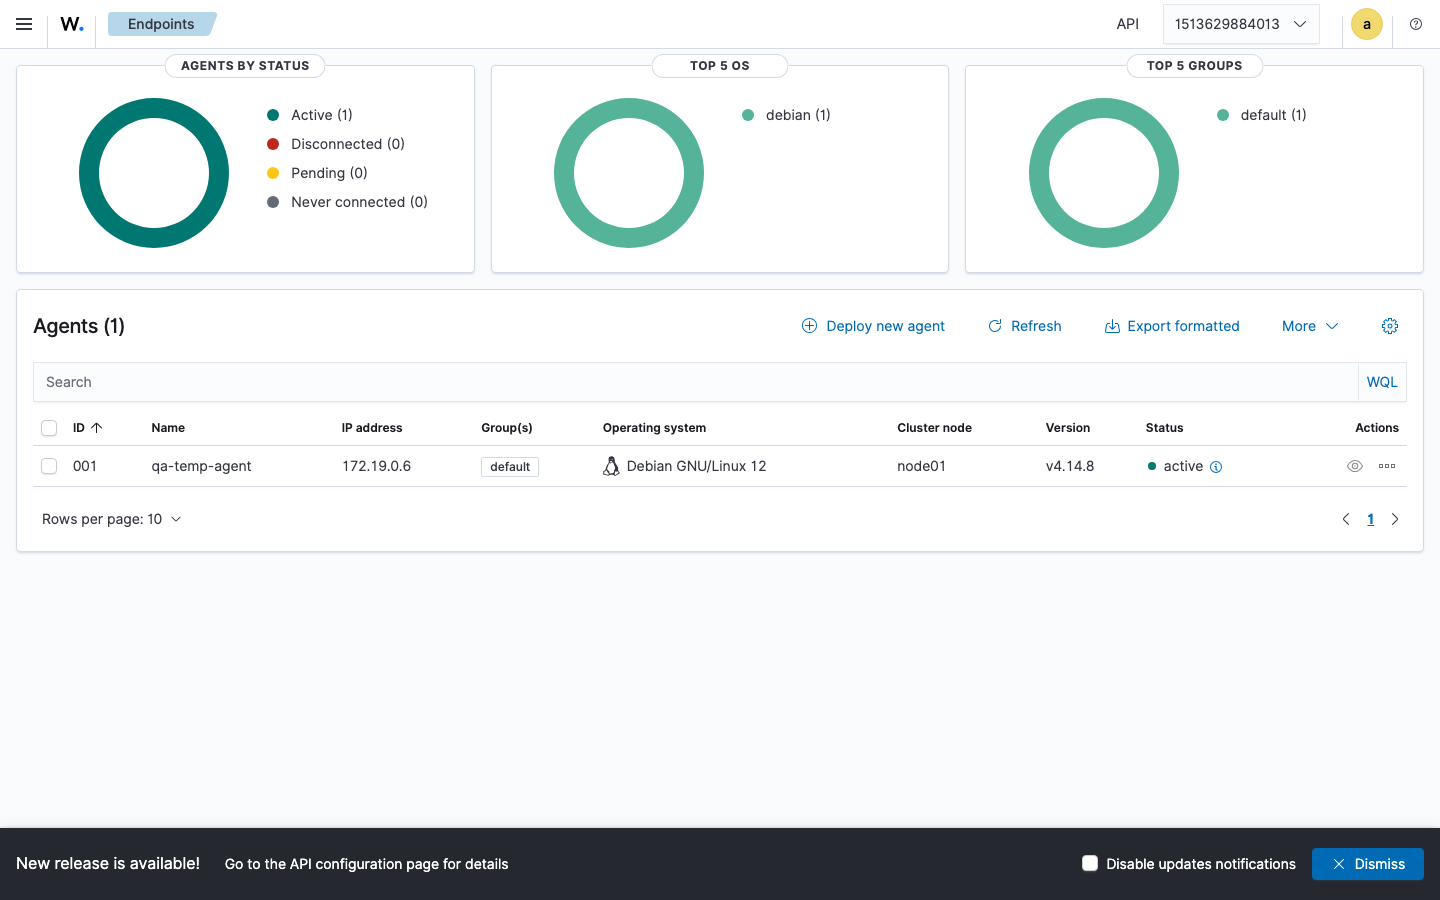This screenshot has height=900, width=1440.
Task: Click the Agents by status donut chart
Action: pyautogui.click(x=154, y=173)
